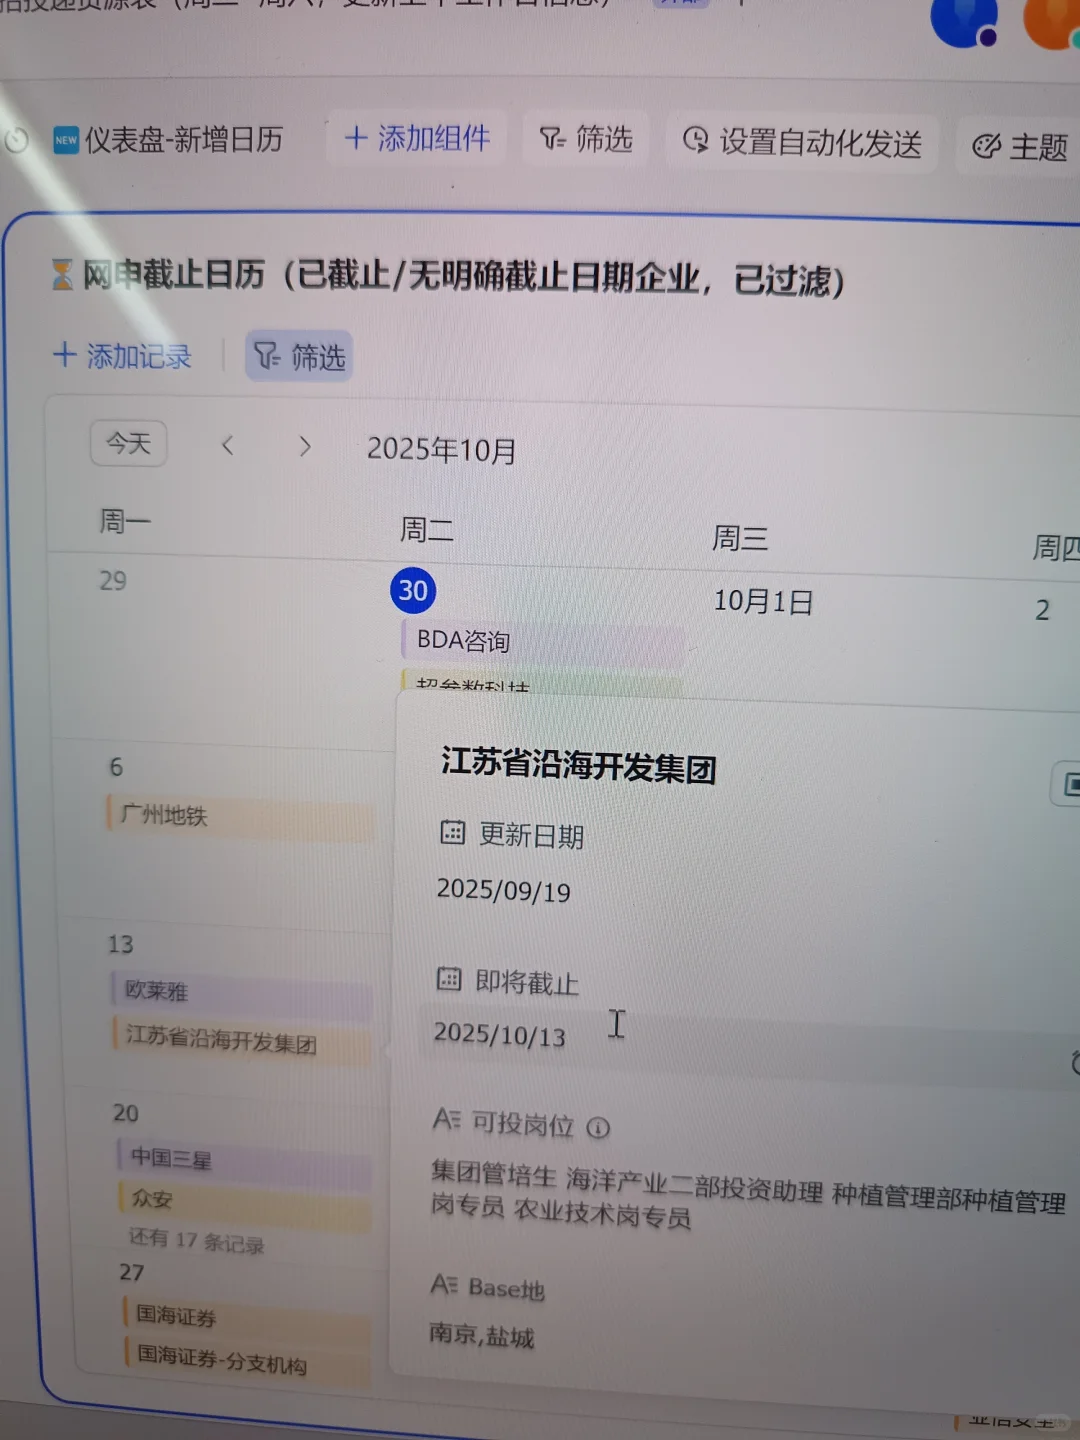Image resolution: width=1080 pixels, height=1440 pixels.
Task: Click the 周二 column header
Action: 427,529
